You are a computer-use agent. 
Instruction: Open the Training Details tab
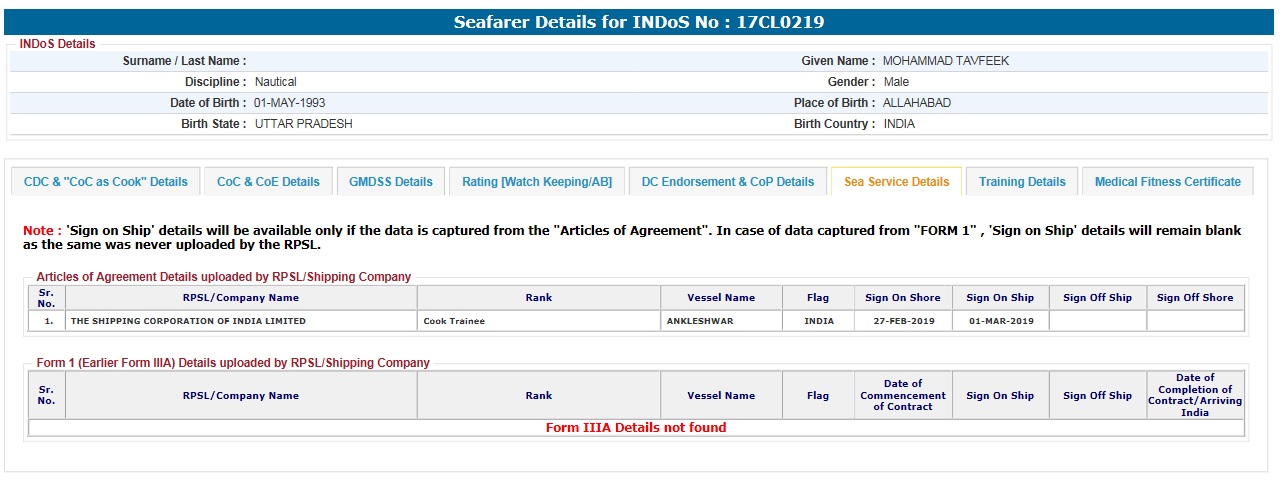click(1022, 182)
